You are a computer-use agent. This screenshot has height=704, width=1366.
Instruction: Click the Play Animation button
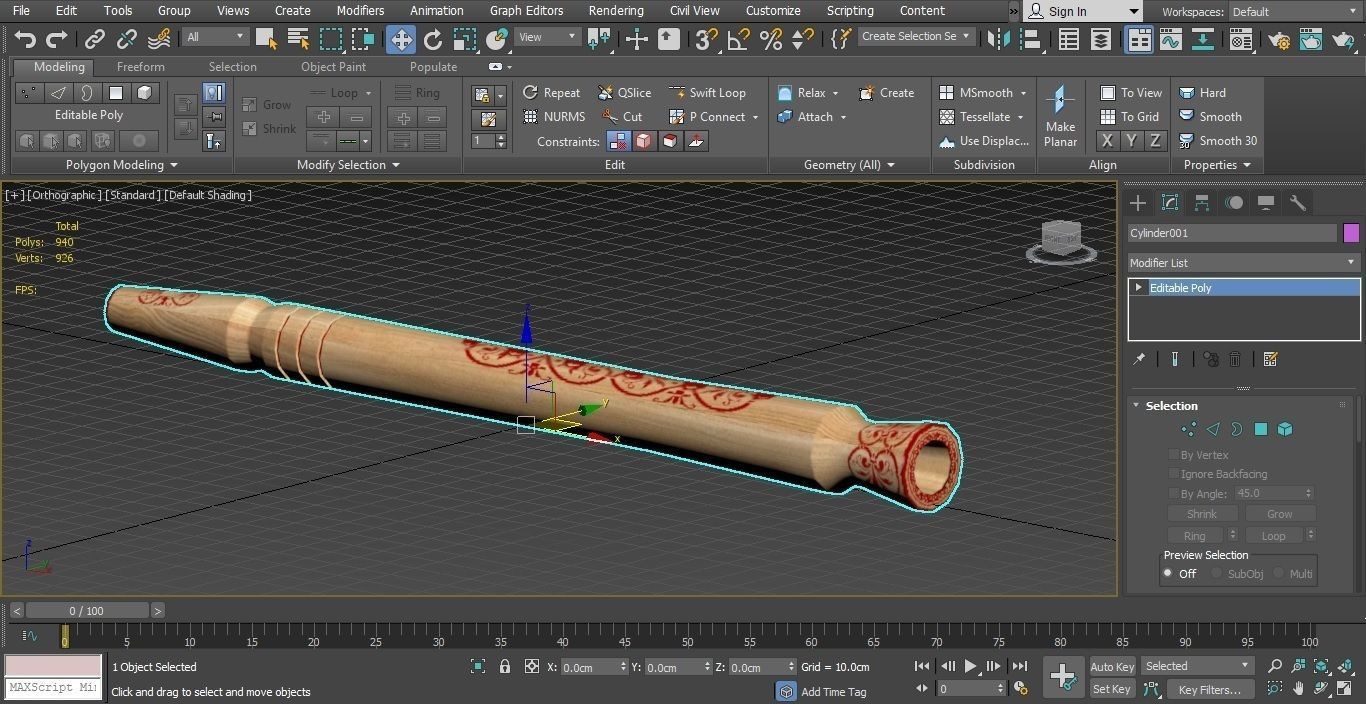(971, 666)
